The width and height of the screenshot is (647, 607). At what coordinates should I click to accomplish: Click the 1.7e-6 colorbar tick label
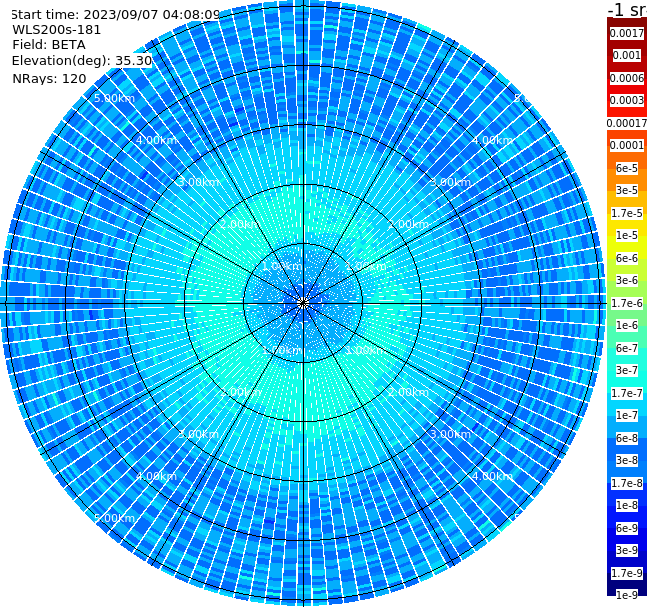pyautogui.click(x=627, y=303)
